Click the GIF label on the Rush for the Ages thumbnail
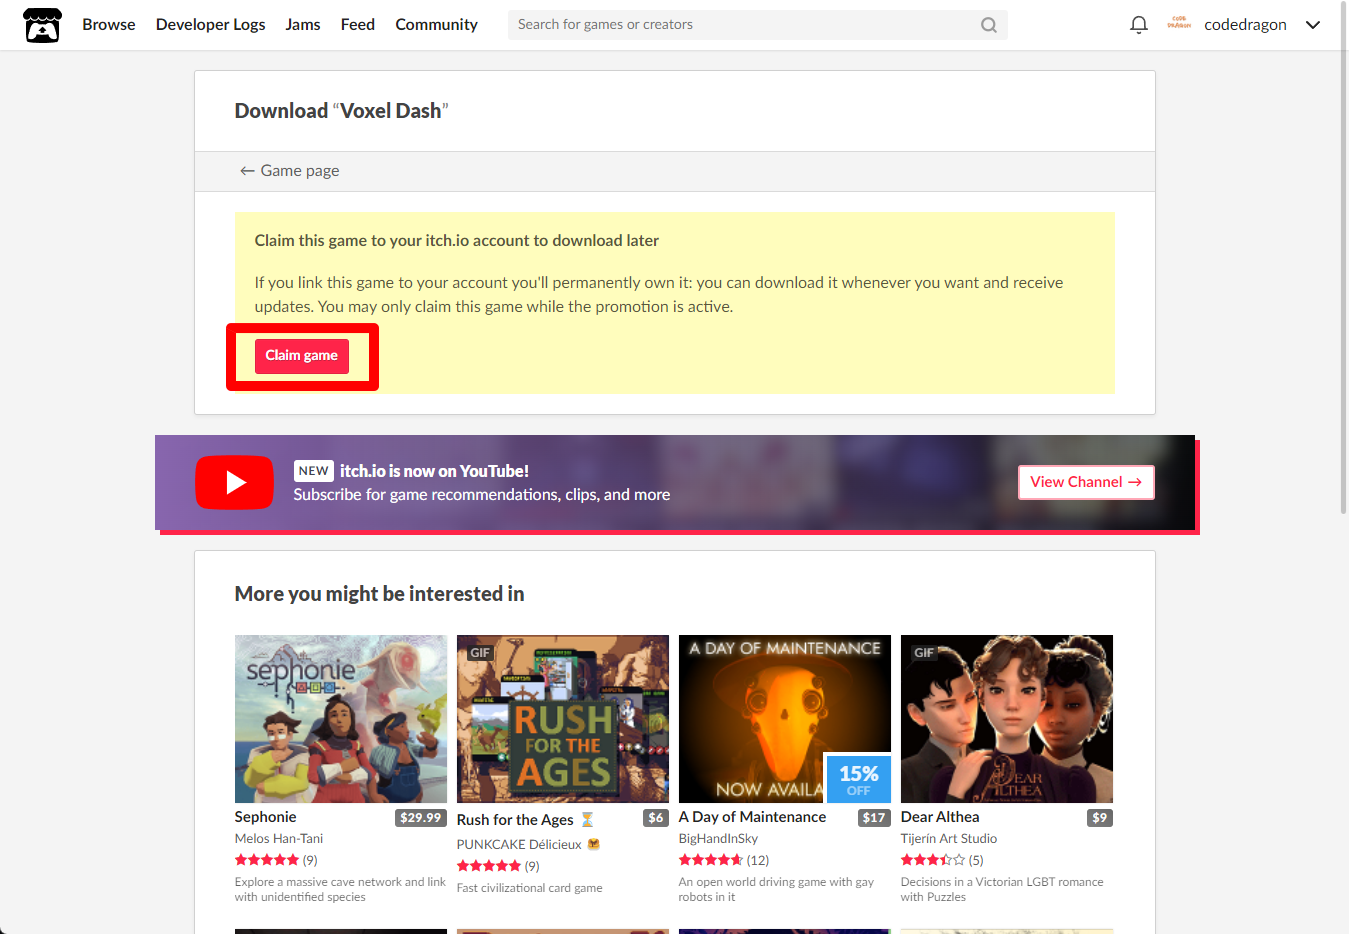The image size is (1349, 934). click(480, 652)
